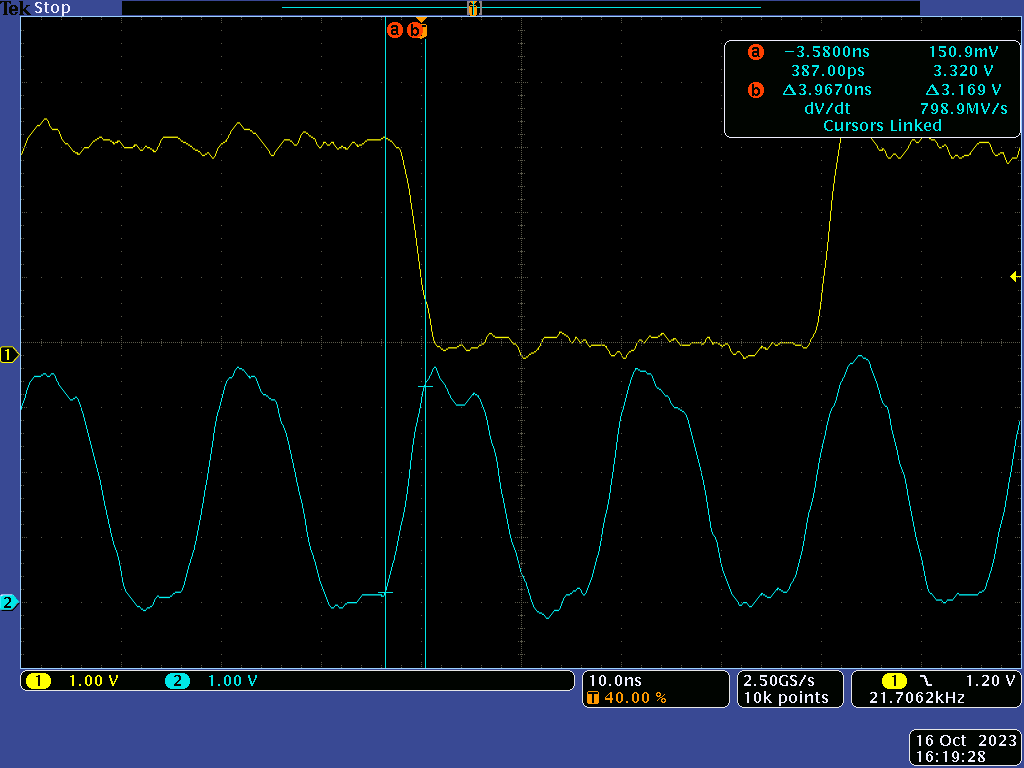Click cursor b voltage 3.320 V
Screen dimensions: 1024x768
(963, 71)
